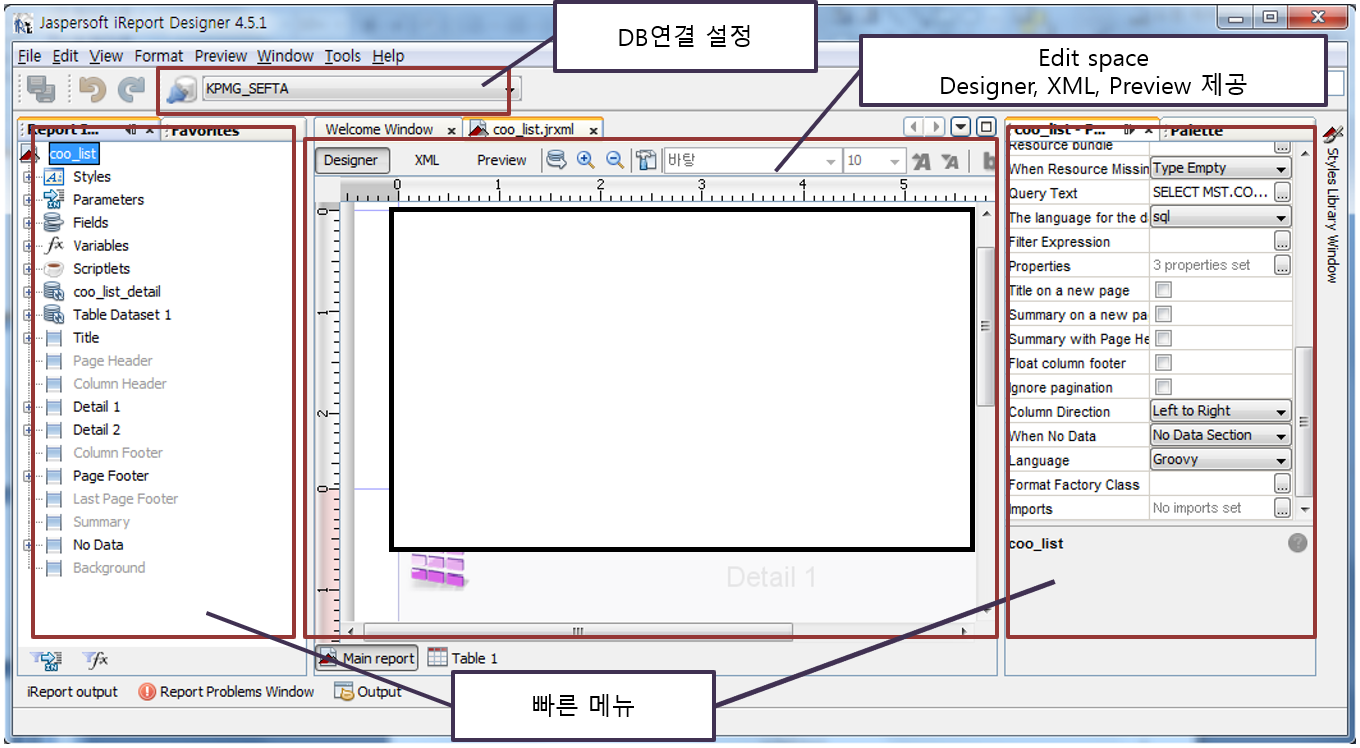This screenshot has height=748, width=1360.
Task: Click the Table Dataset 1 icon
Action: (54, 315)
